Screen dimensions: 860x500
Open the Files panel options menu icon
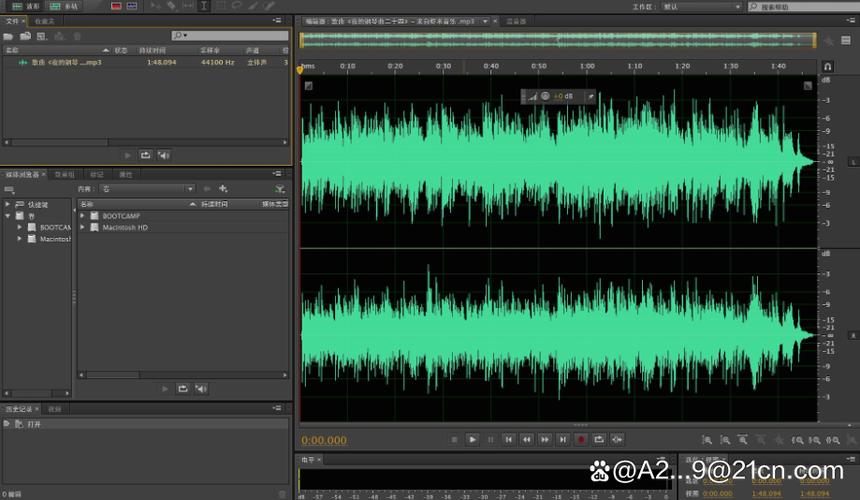277,21
